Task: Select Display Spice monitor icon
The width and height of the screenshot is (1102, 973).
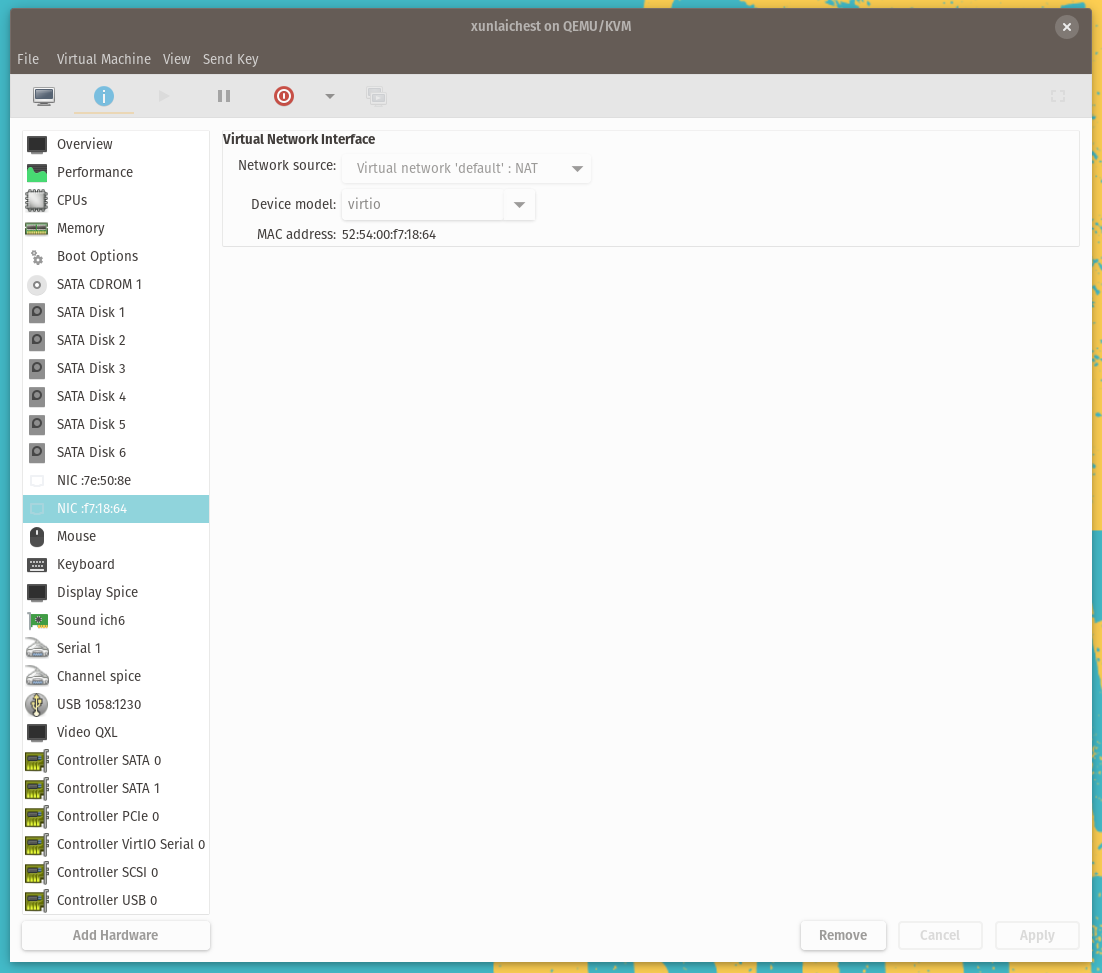Action: pos(37,593)
